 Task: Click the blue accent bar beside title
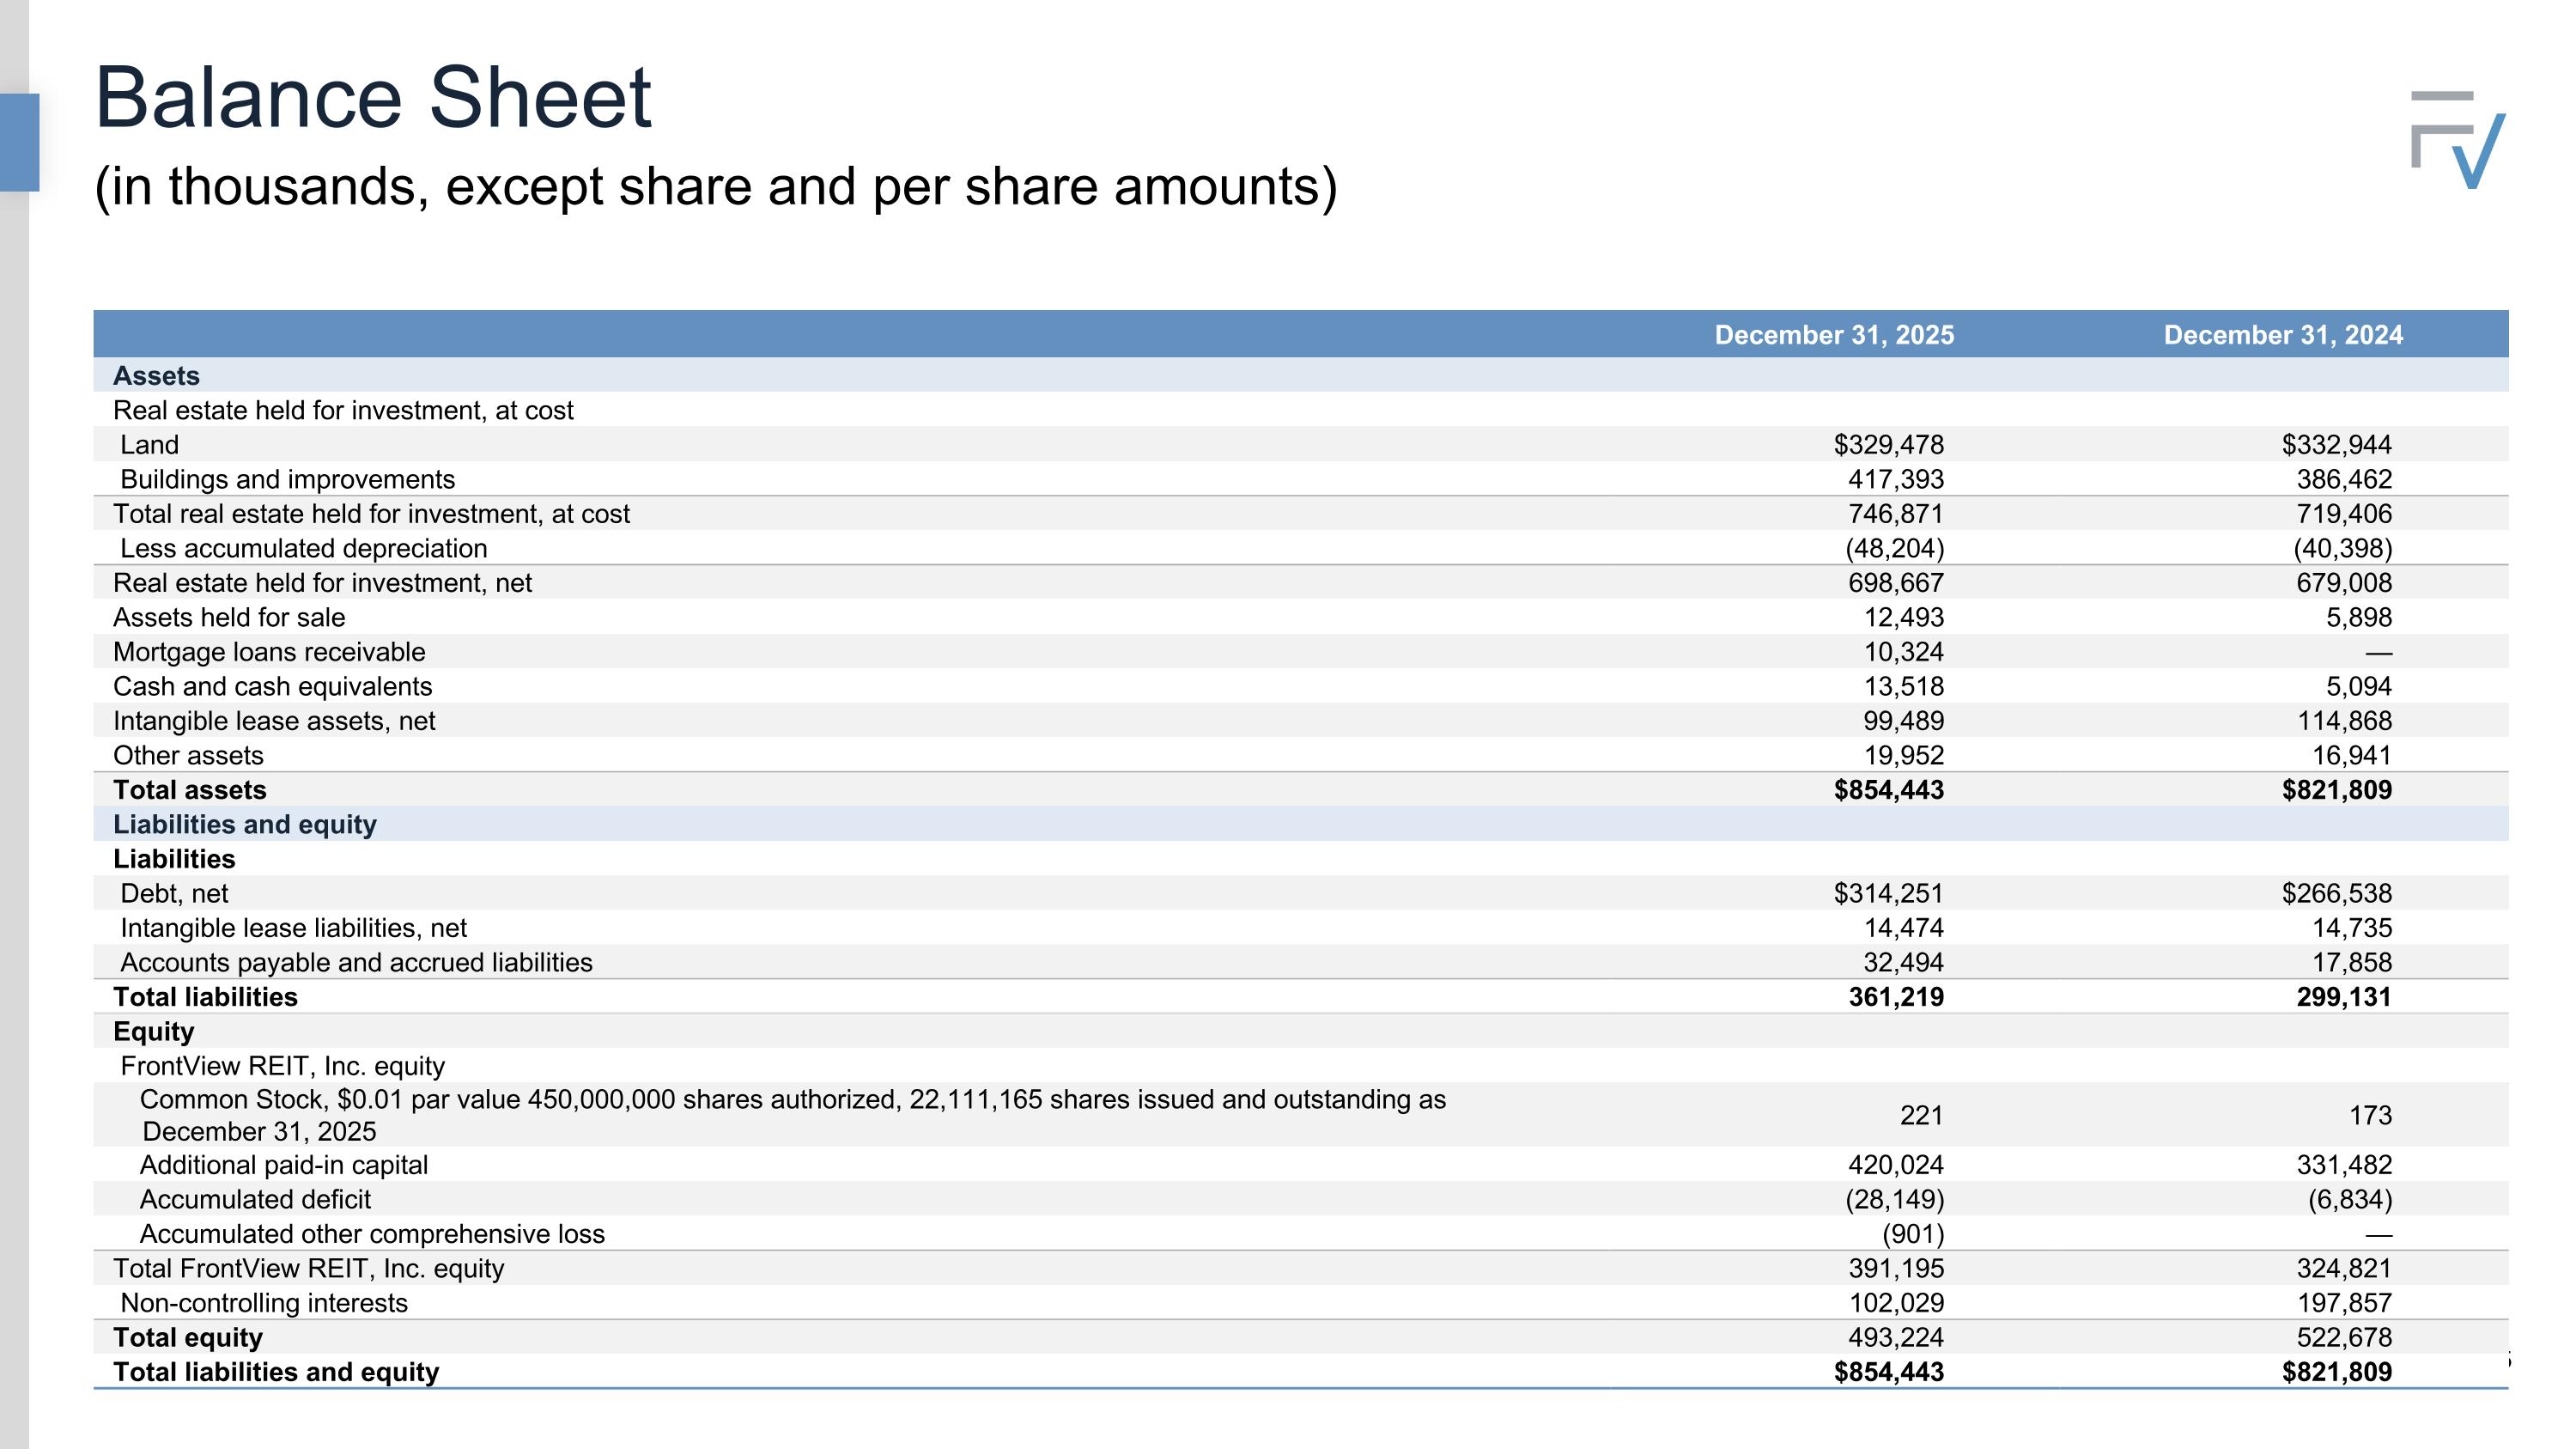(x=19, y=142)
